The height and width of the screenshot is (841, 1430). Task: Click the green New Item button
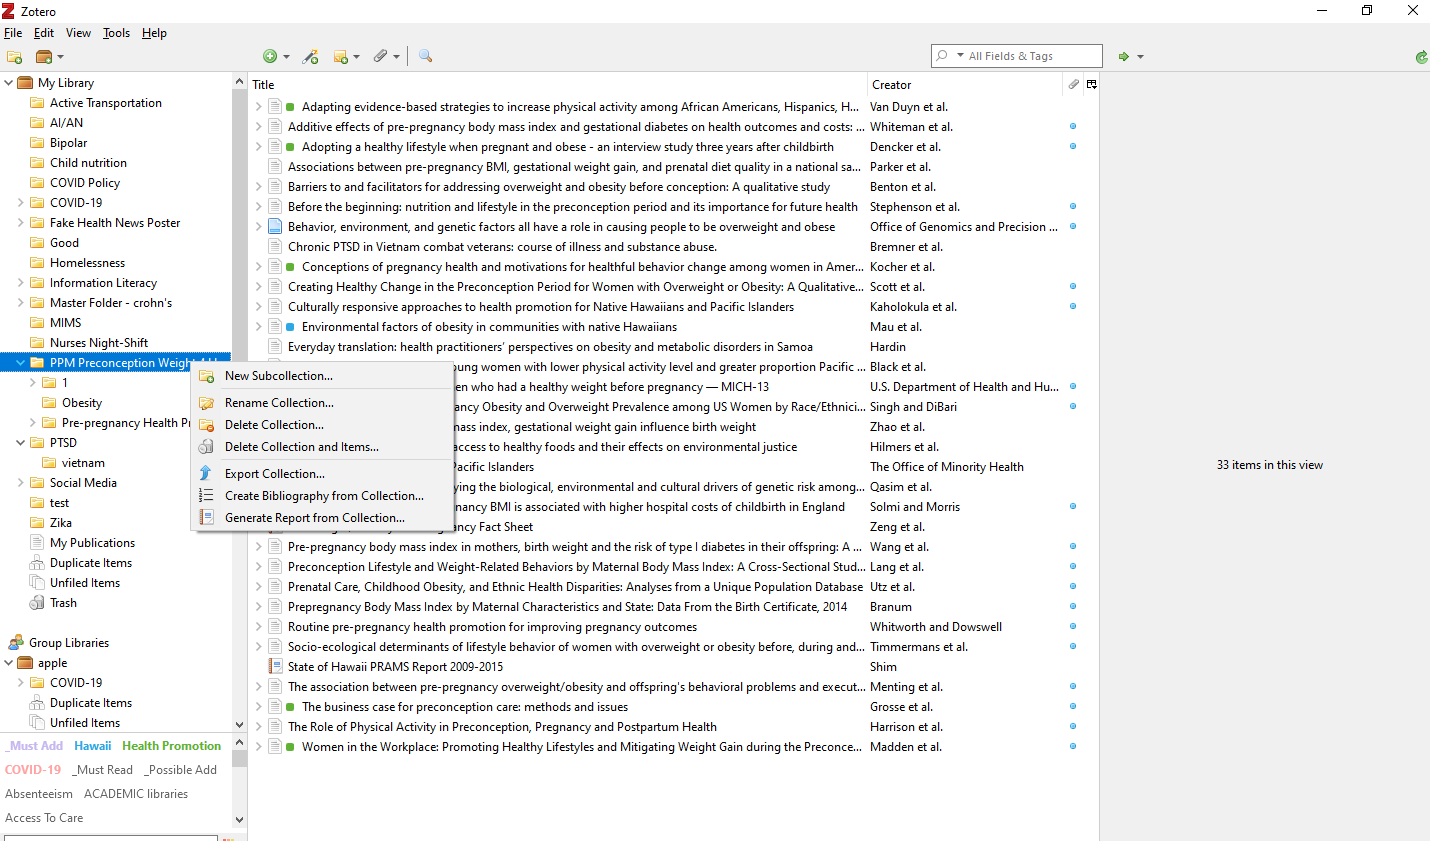click(270, 57)
